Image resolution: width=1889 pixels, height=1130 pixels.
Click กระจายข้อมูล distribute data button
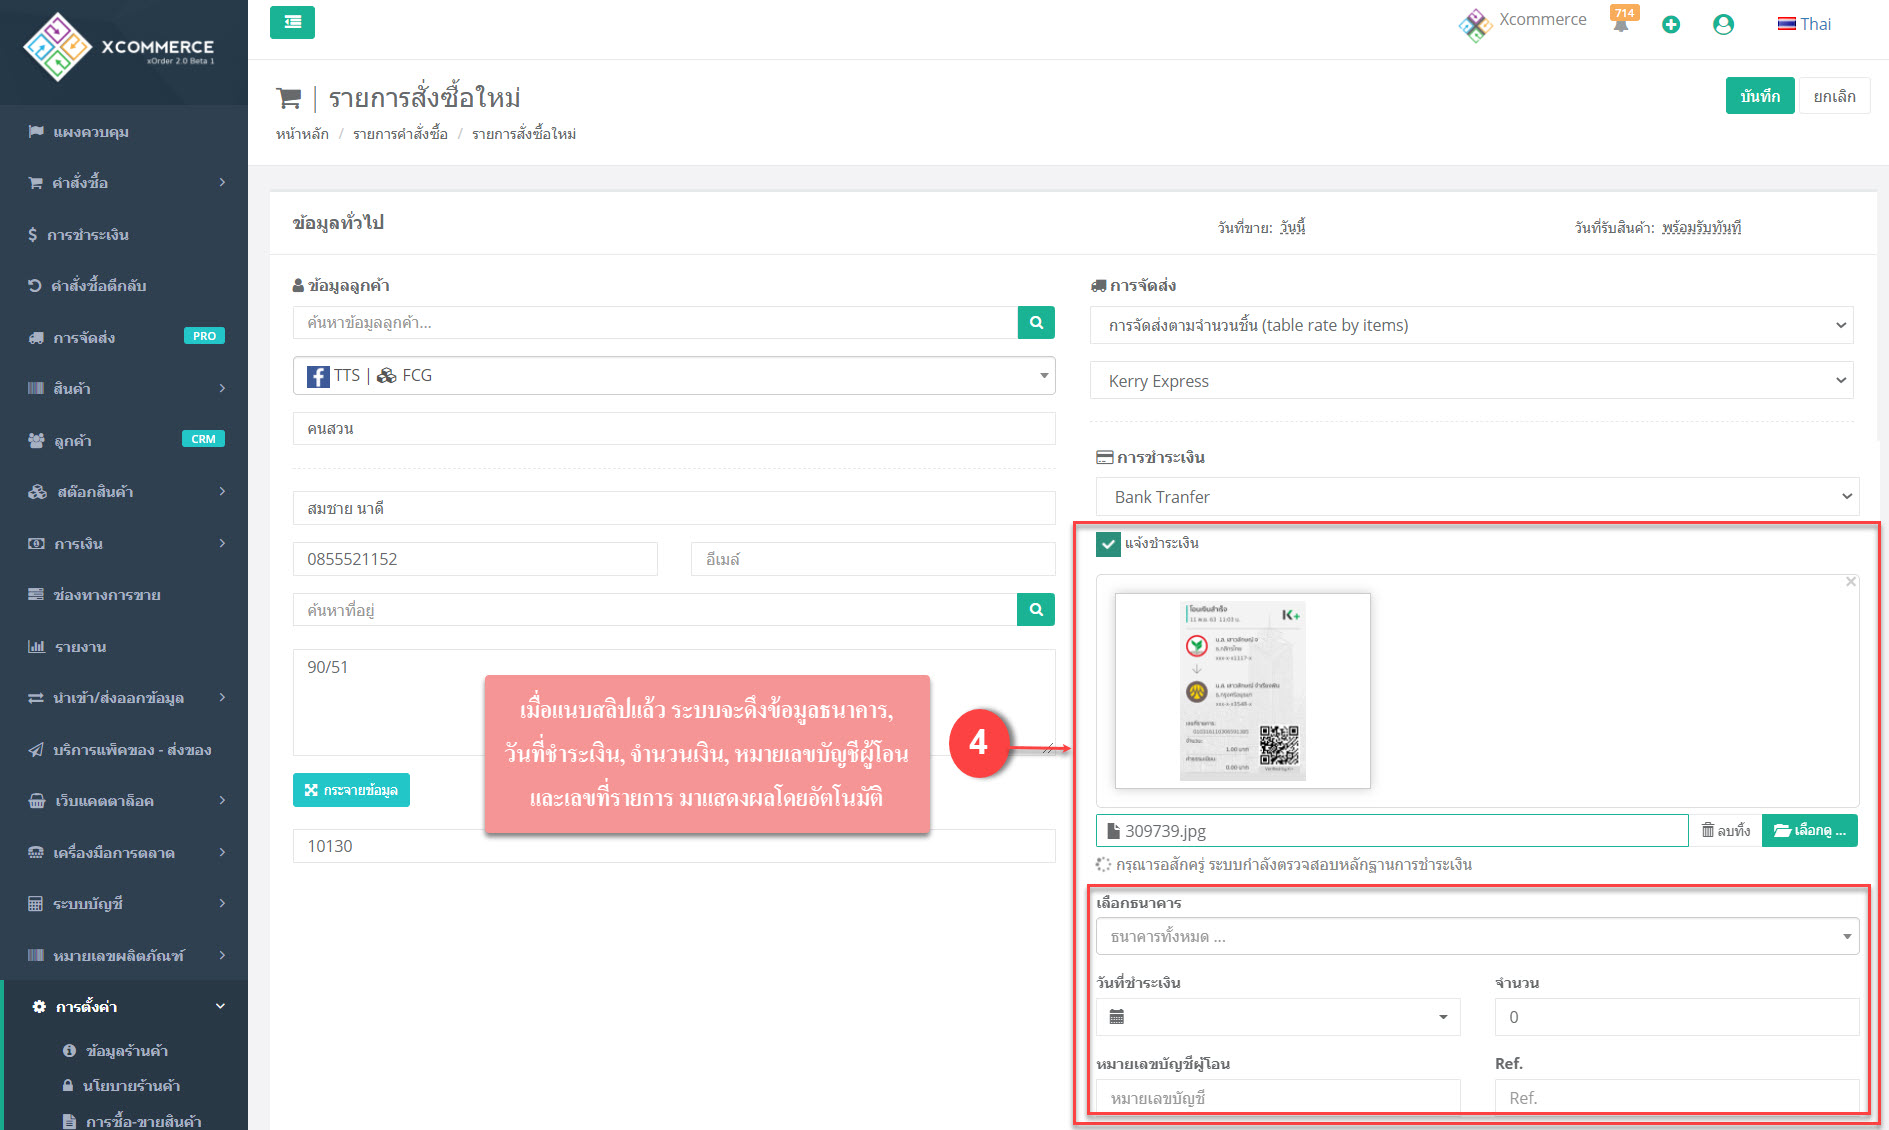pos(351,790)
